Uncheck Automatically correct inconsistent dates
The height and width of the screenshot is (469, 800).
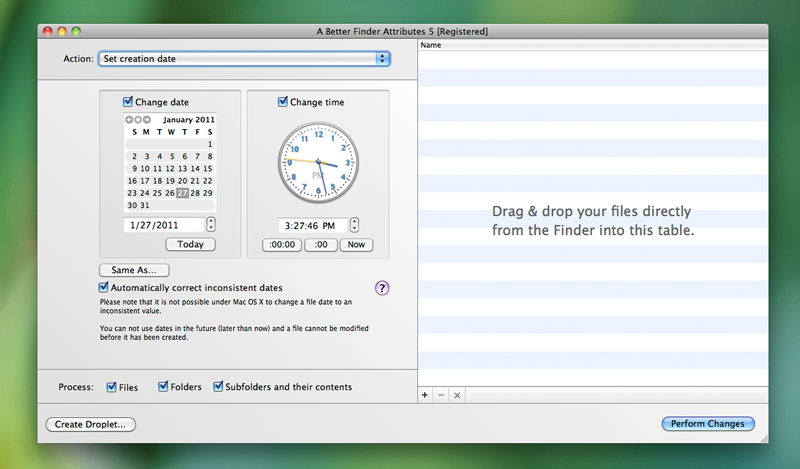[x=104, y=287]
